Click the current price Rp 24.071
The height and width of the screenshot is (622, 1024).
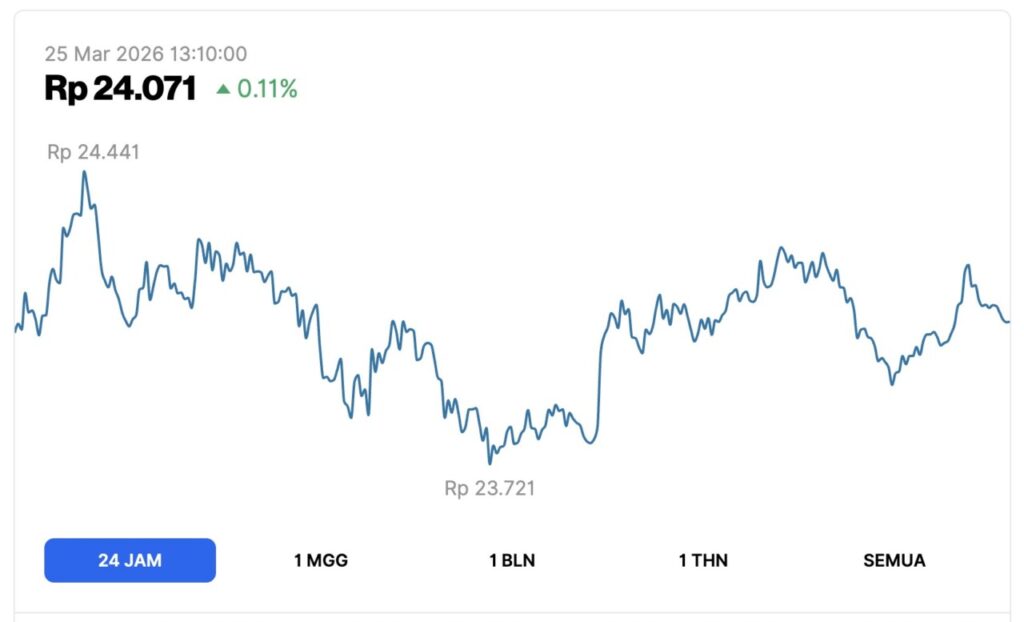point(120,89)
